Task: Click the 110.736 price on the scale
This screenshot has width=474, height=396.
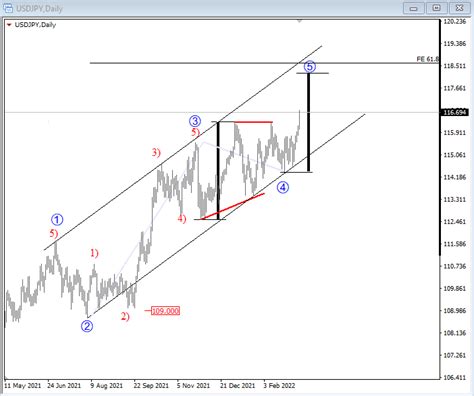Action: 454,266
